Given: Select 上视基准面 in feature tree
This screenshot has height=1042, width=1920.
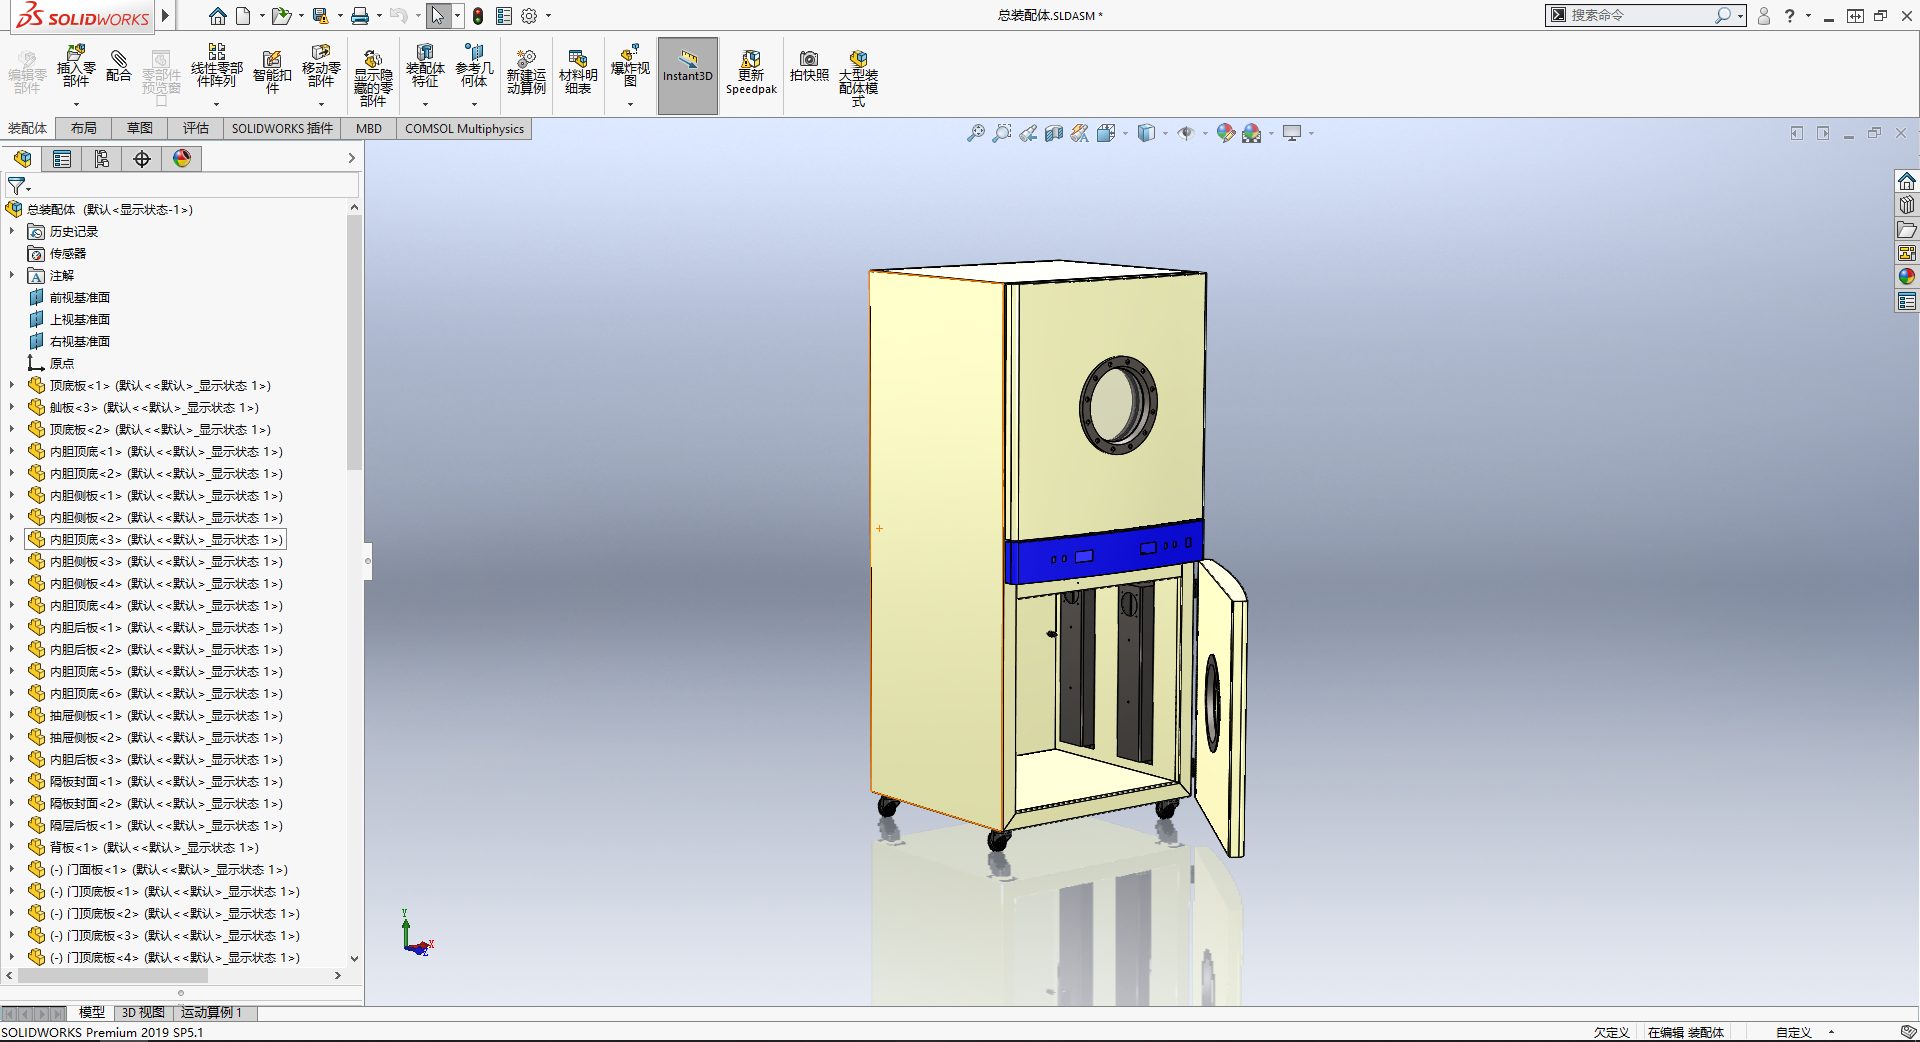Looking at the screenshot, I should coord(79,319).
